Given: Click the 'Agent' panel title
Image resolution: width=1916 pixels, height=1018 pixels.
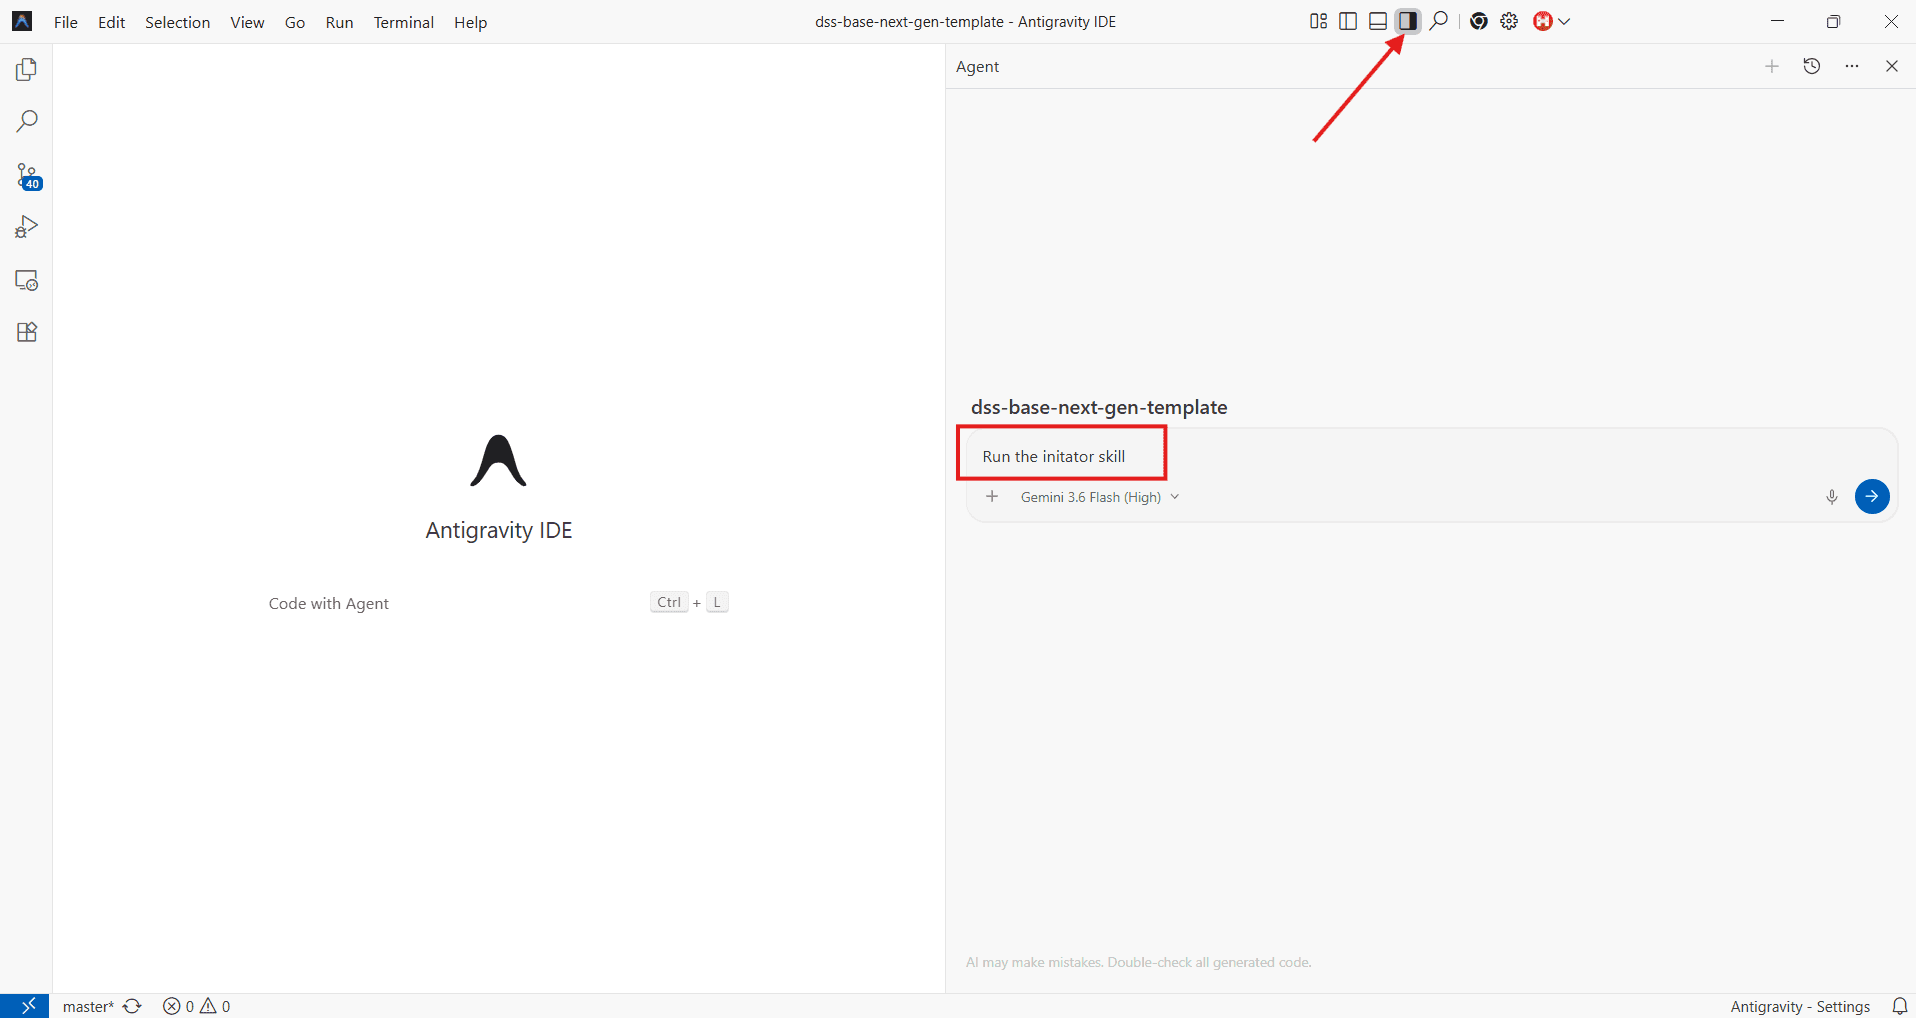Looking at the screenshot, I should 977,66.
